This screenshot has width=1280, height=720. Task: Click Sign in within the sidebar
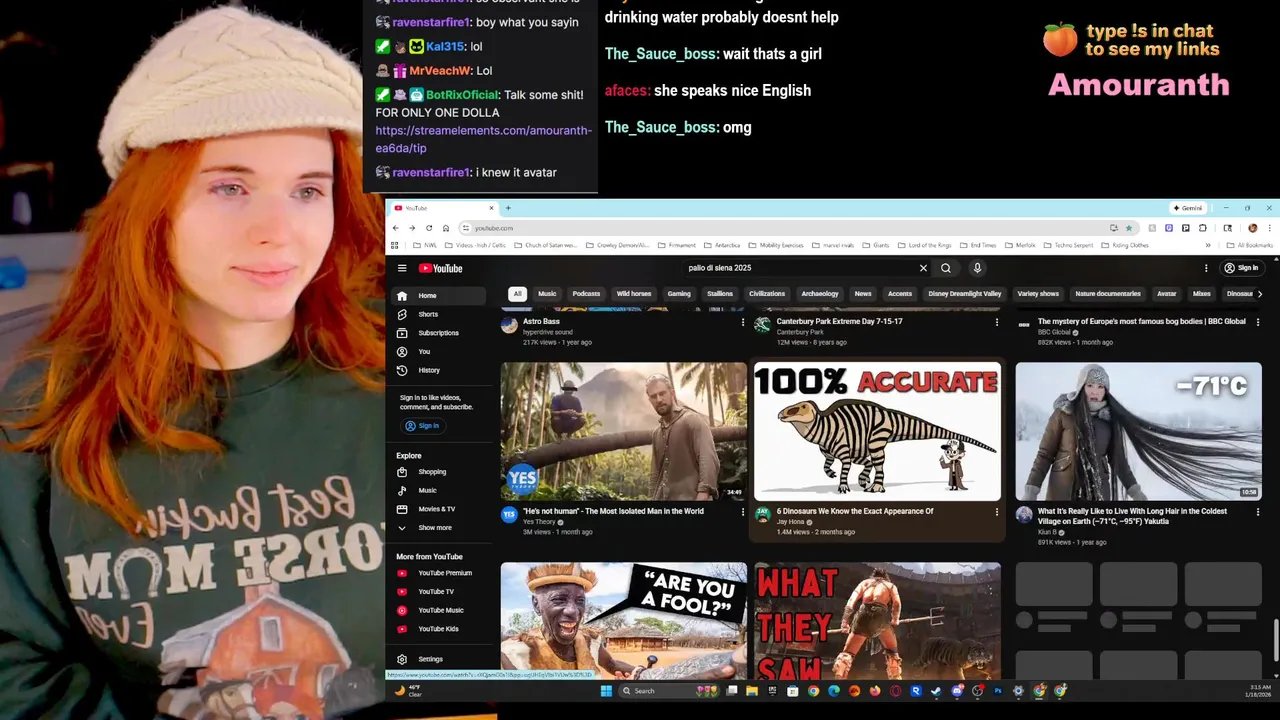coord(422,426)
